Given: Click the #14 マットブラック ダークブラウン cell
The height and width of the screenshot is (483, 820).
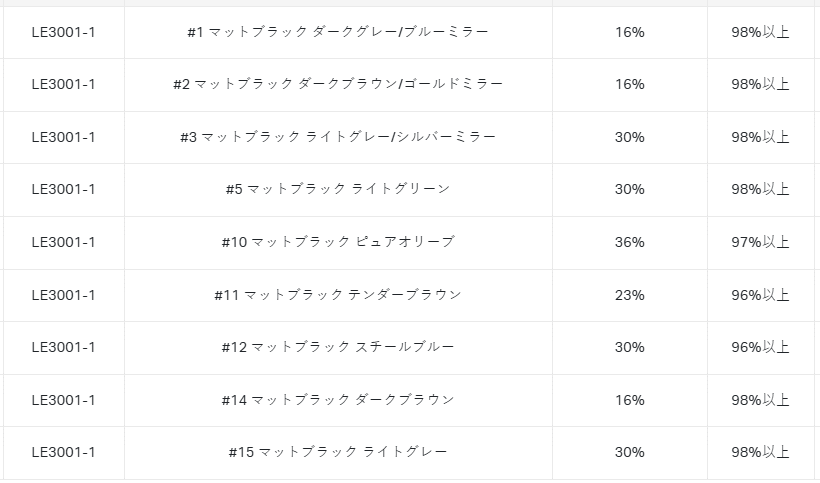Looking at the screenshot, I should pos(338,400).
